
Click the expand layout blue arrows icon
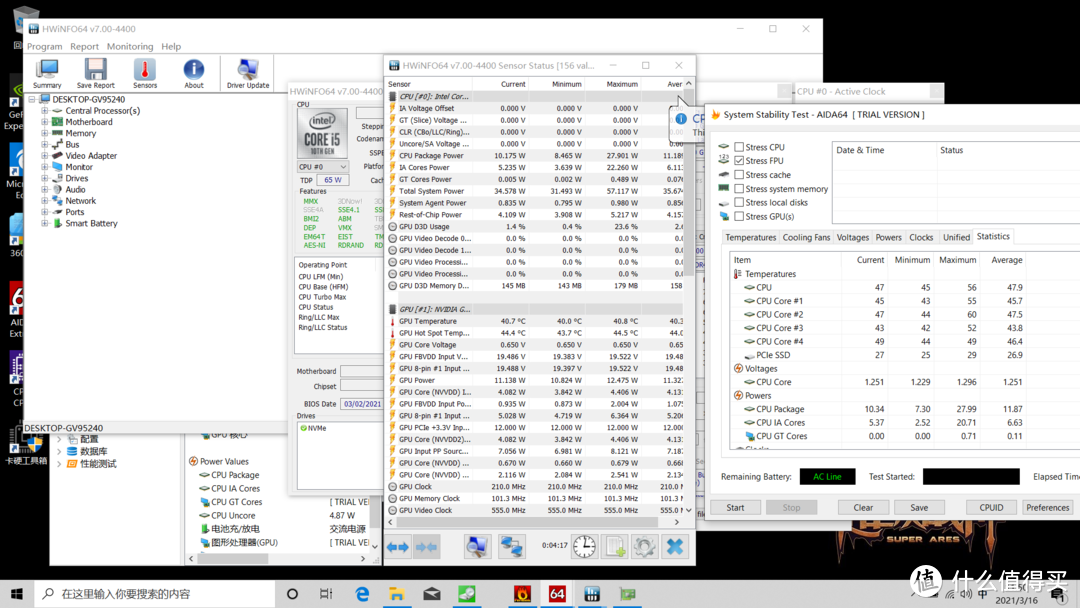click(x=398, y=546)
